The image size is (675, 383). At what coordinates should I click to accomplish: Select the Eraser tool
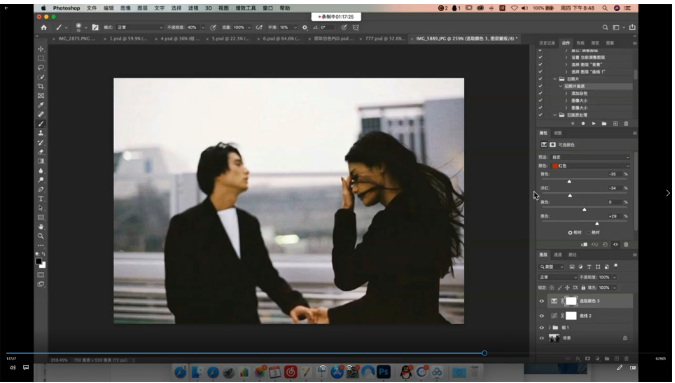click(41, 152)
